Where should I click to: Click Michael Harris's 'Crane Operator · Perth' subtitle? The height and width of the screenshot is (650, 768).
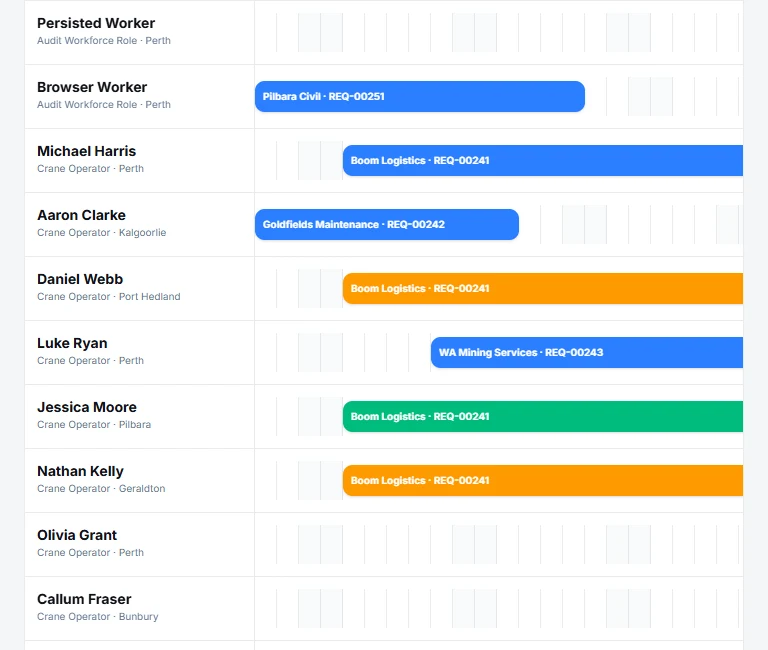pyautogui.click(x=91, y=169)
